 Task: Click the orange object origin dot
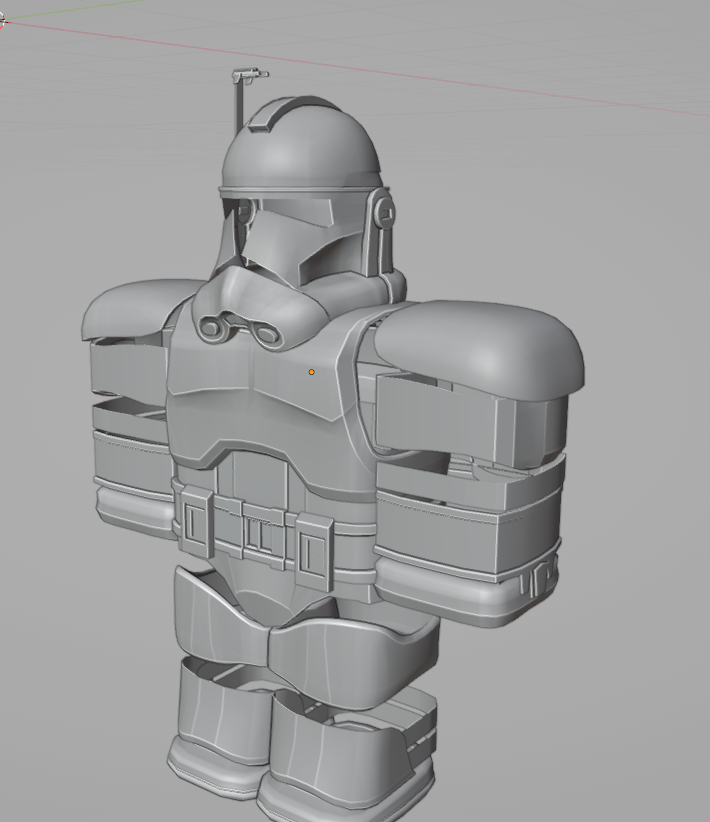tap(311, 372)
